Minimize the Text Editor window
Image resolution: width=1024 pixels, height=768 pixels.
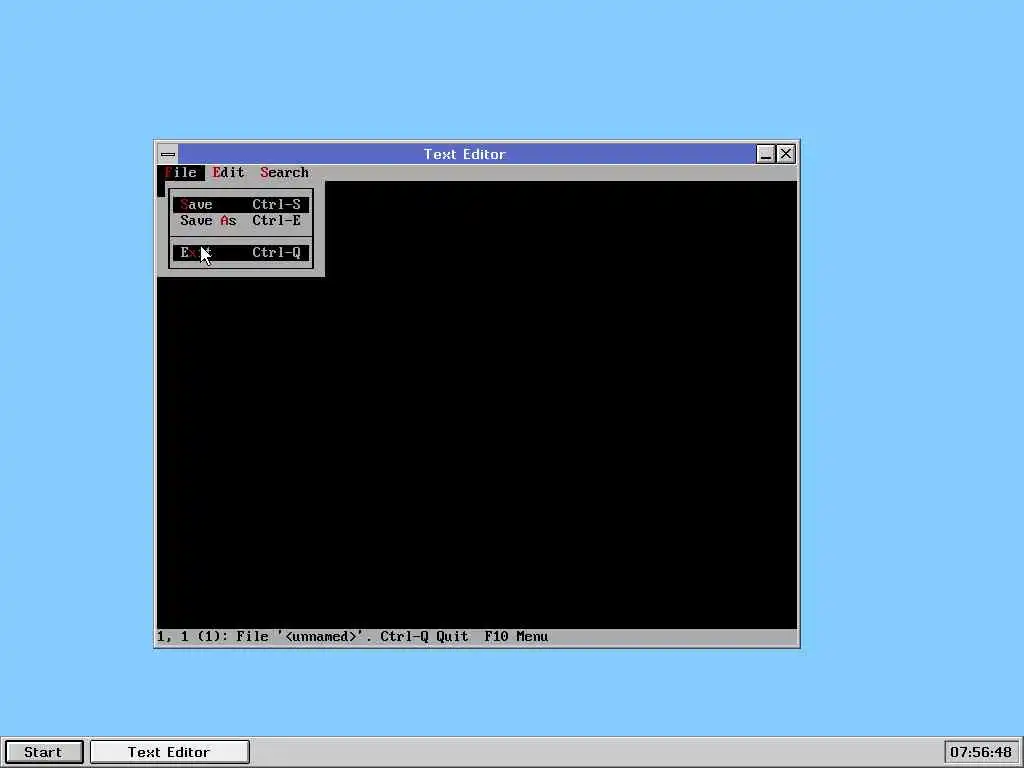765,154
